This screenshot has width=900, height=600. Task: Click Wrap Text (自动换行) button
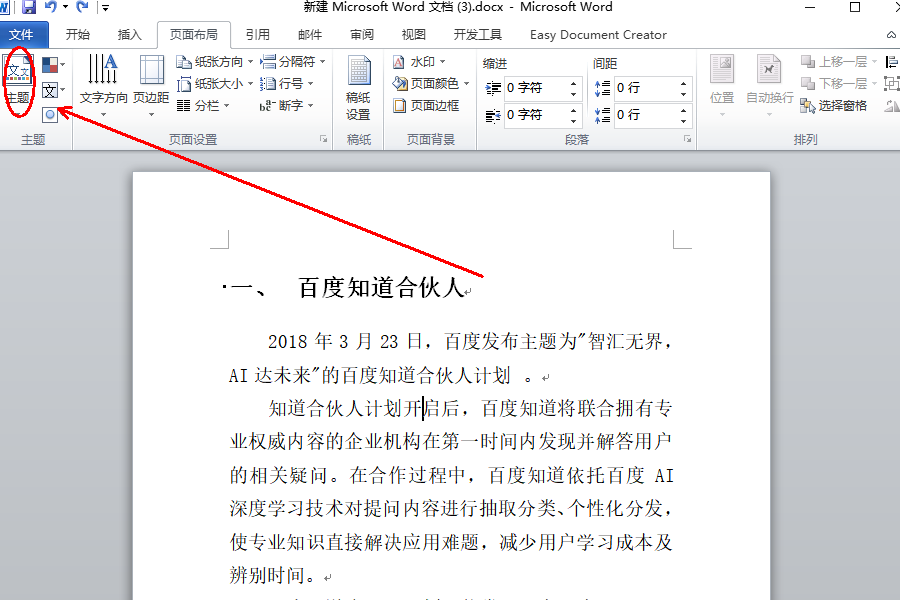coord(770,85)
